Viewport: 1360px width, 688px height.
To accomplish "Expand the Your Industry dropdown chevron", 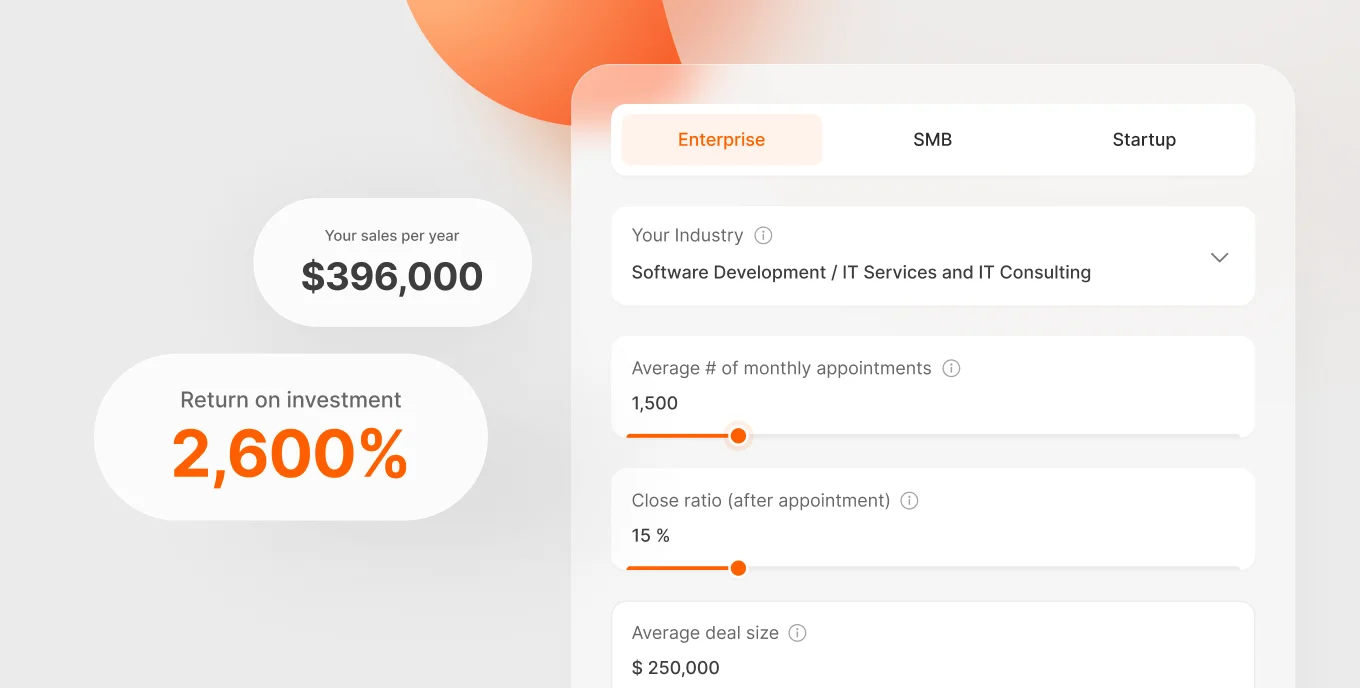I will coord(1219,257).
